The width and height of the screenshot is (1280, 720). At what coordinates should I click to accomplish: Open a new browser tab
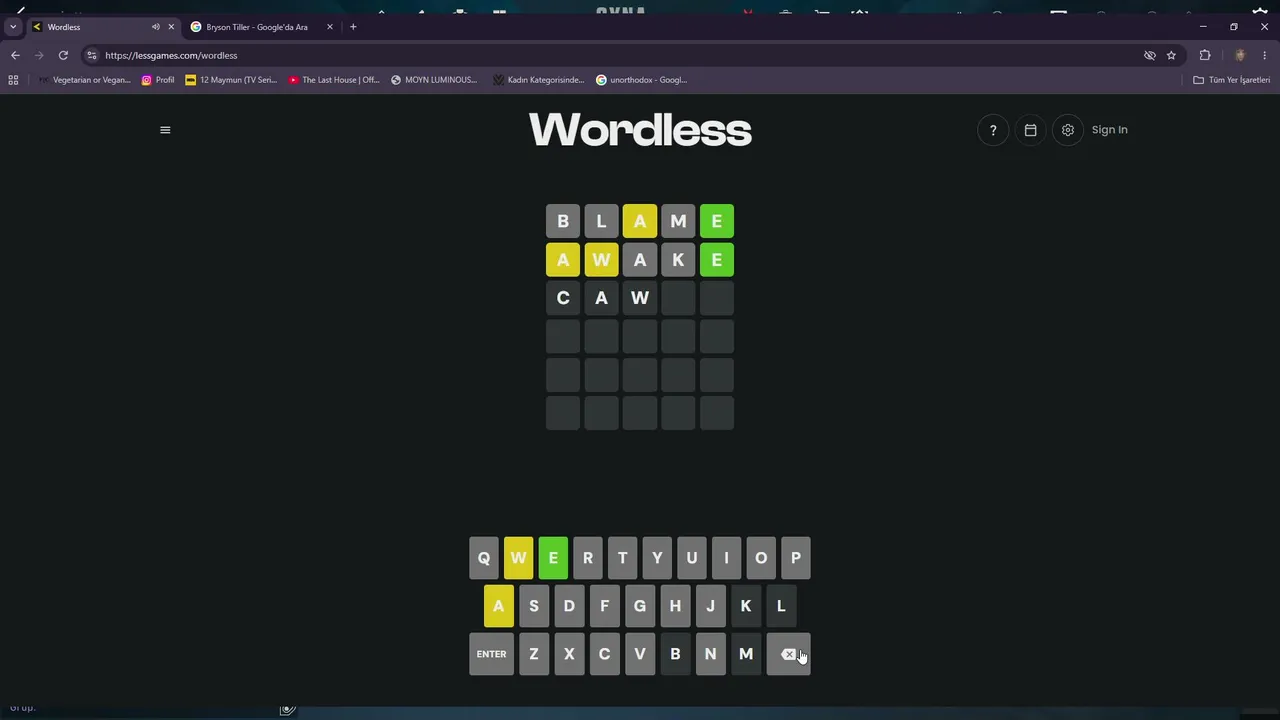(x=353, y=27)
